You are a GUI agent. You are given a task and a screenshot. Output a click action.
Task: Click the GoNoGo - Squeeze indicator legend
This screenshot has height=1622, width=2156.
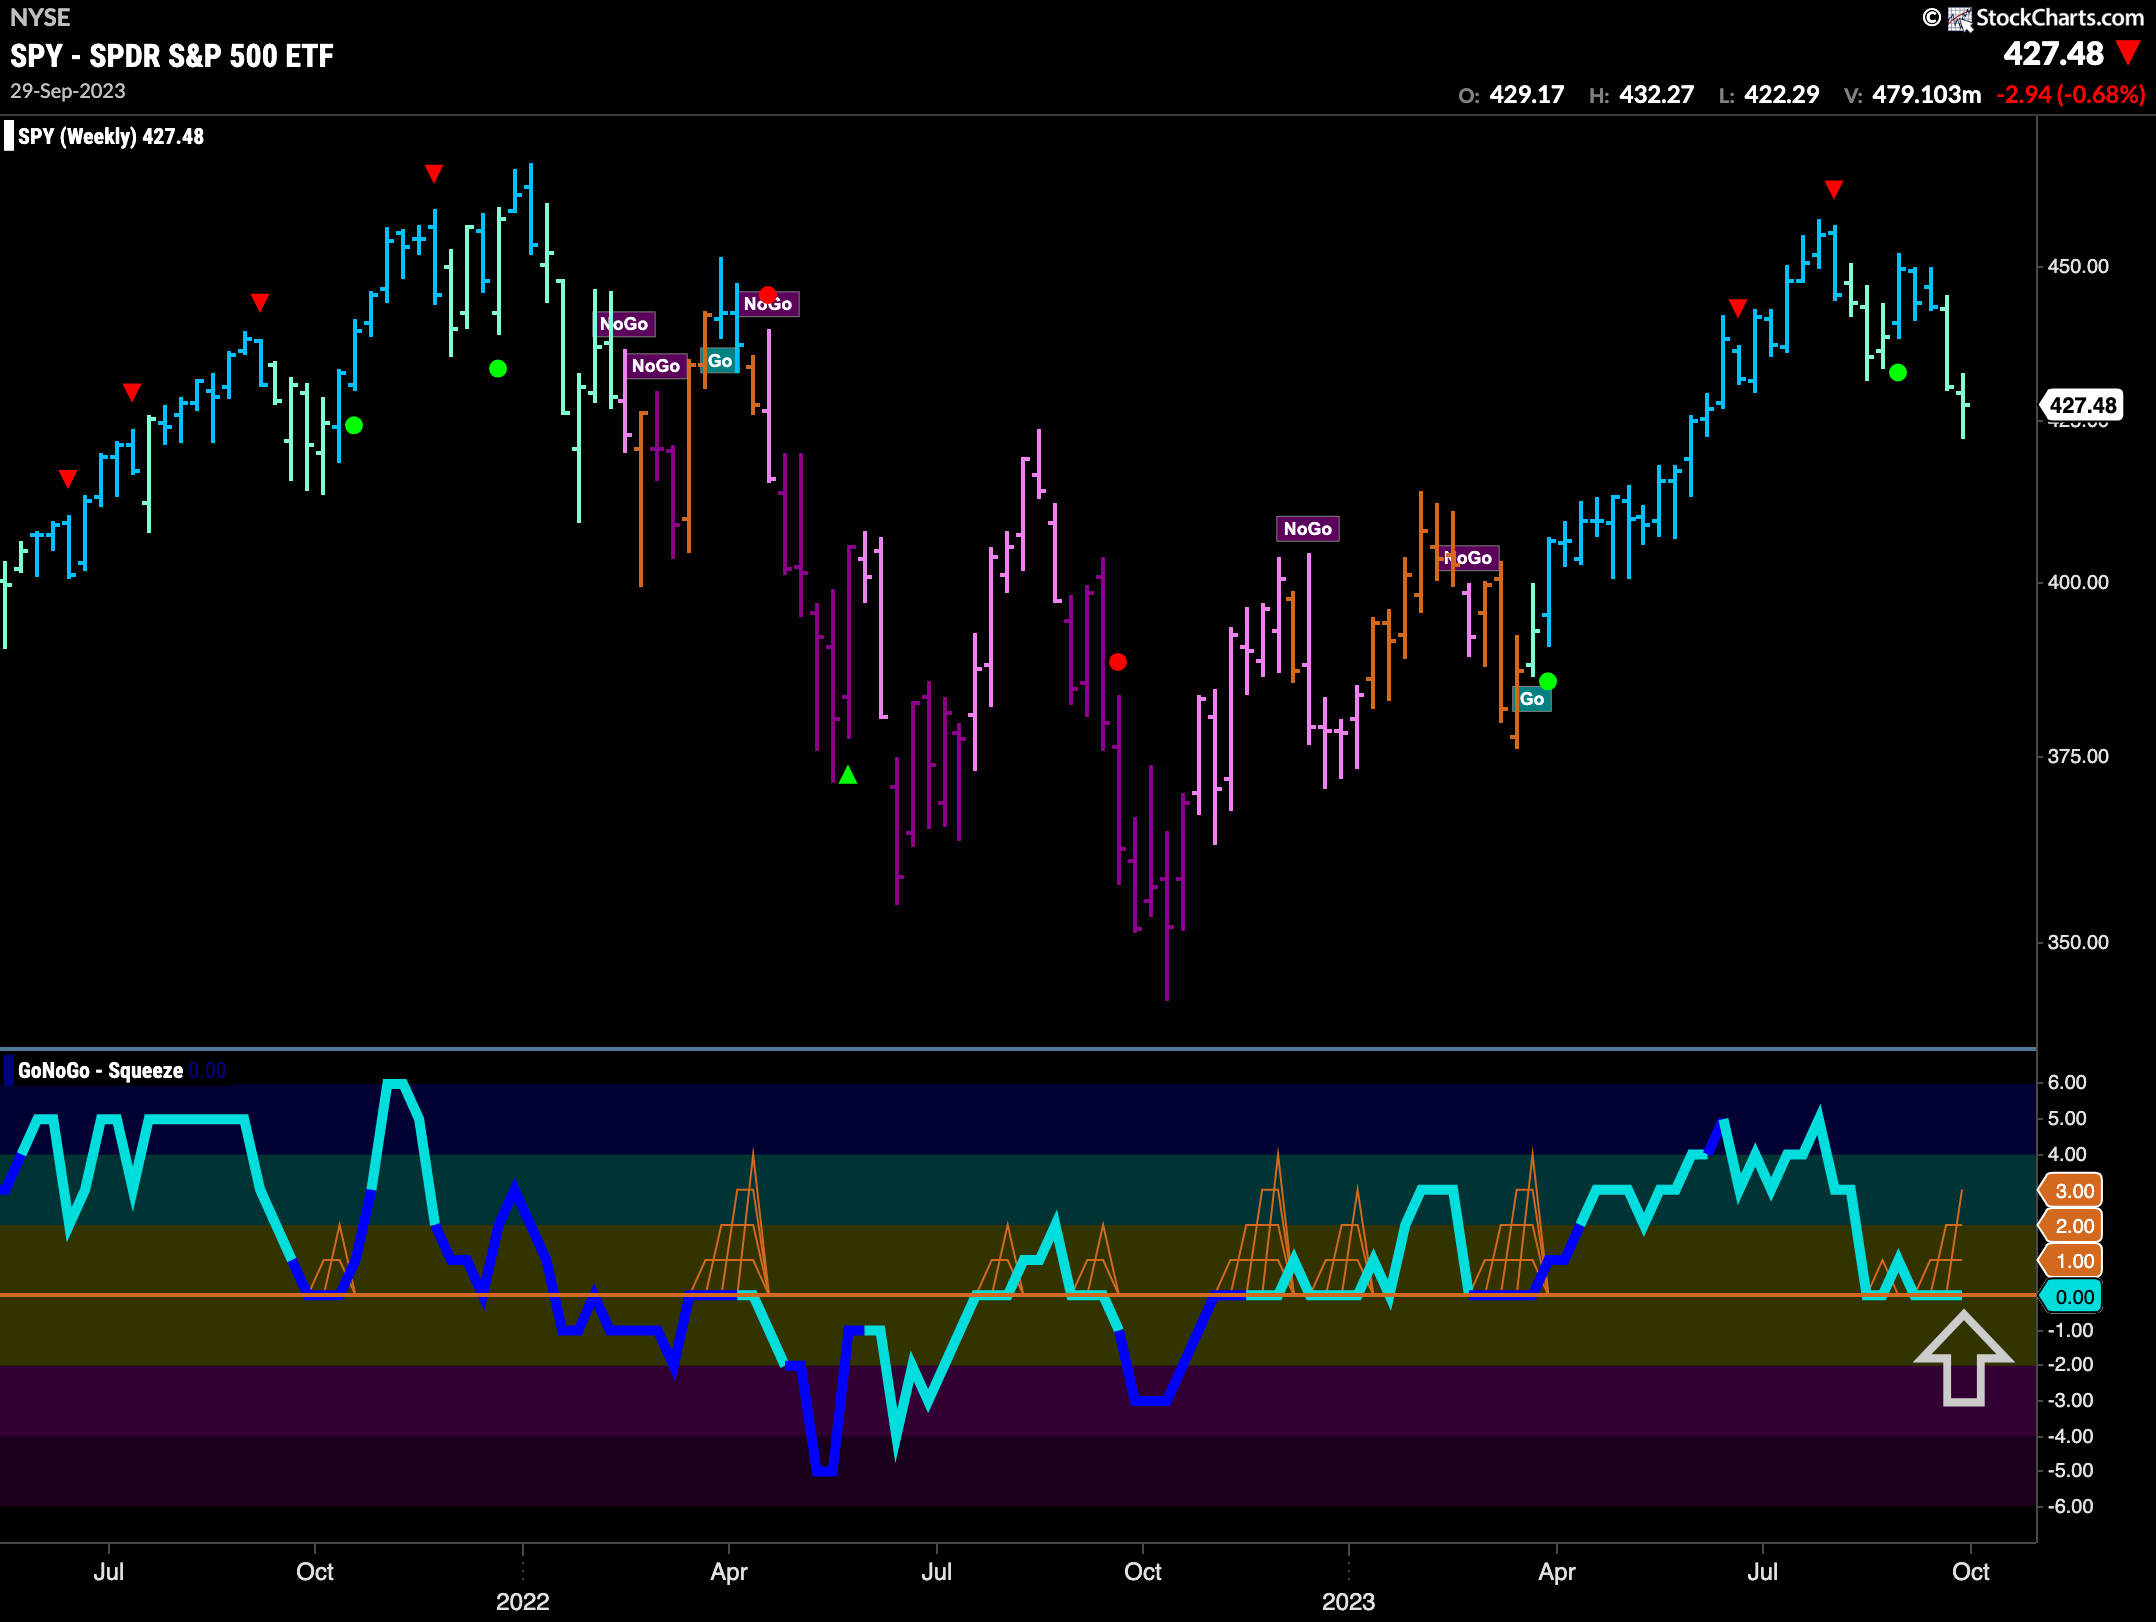point(100,1071)
